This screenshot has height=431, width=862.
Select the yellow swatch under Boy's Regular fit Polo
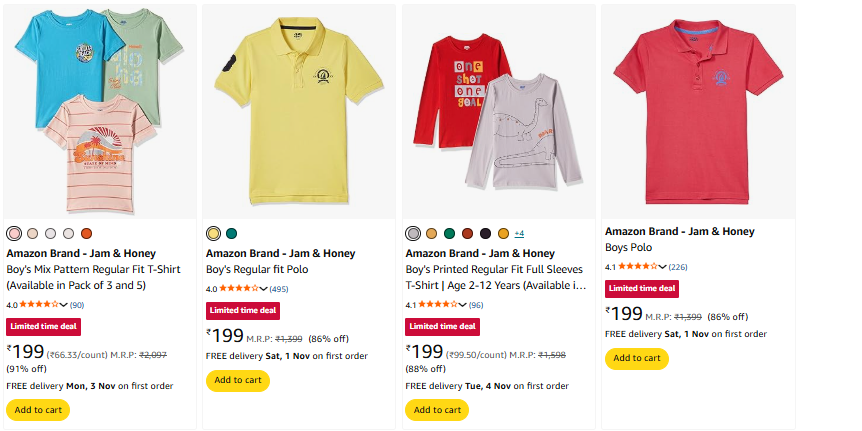point(213,233)
